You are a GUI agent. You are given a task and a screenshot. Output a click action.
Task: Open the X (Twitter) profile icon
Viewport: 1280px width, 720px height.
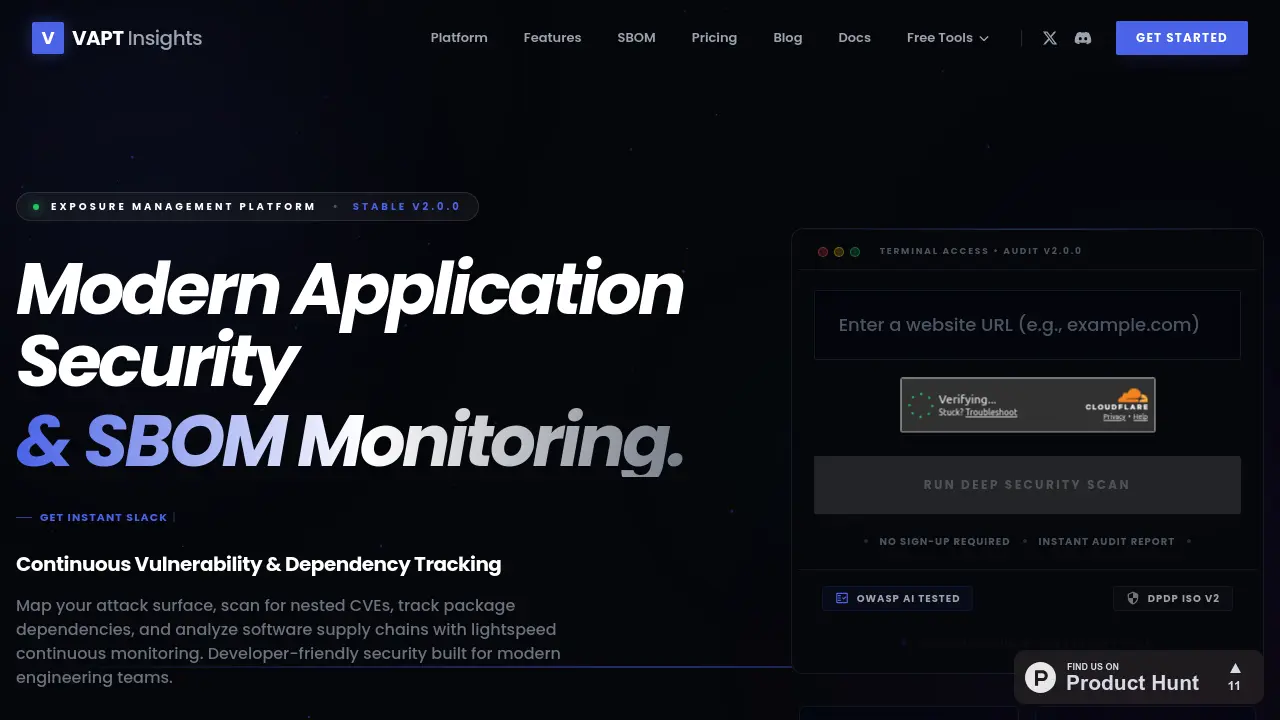(x=1049, y=38)
